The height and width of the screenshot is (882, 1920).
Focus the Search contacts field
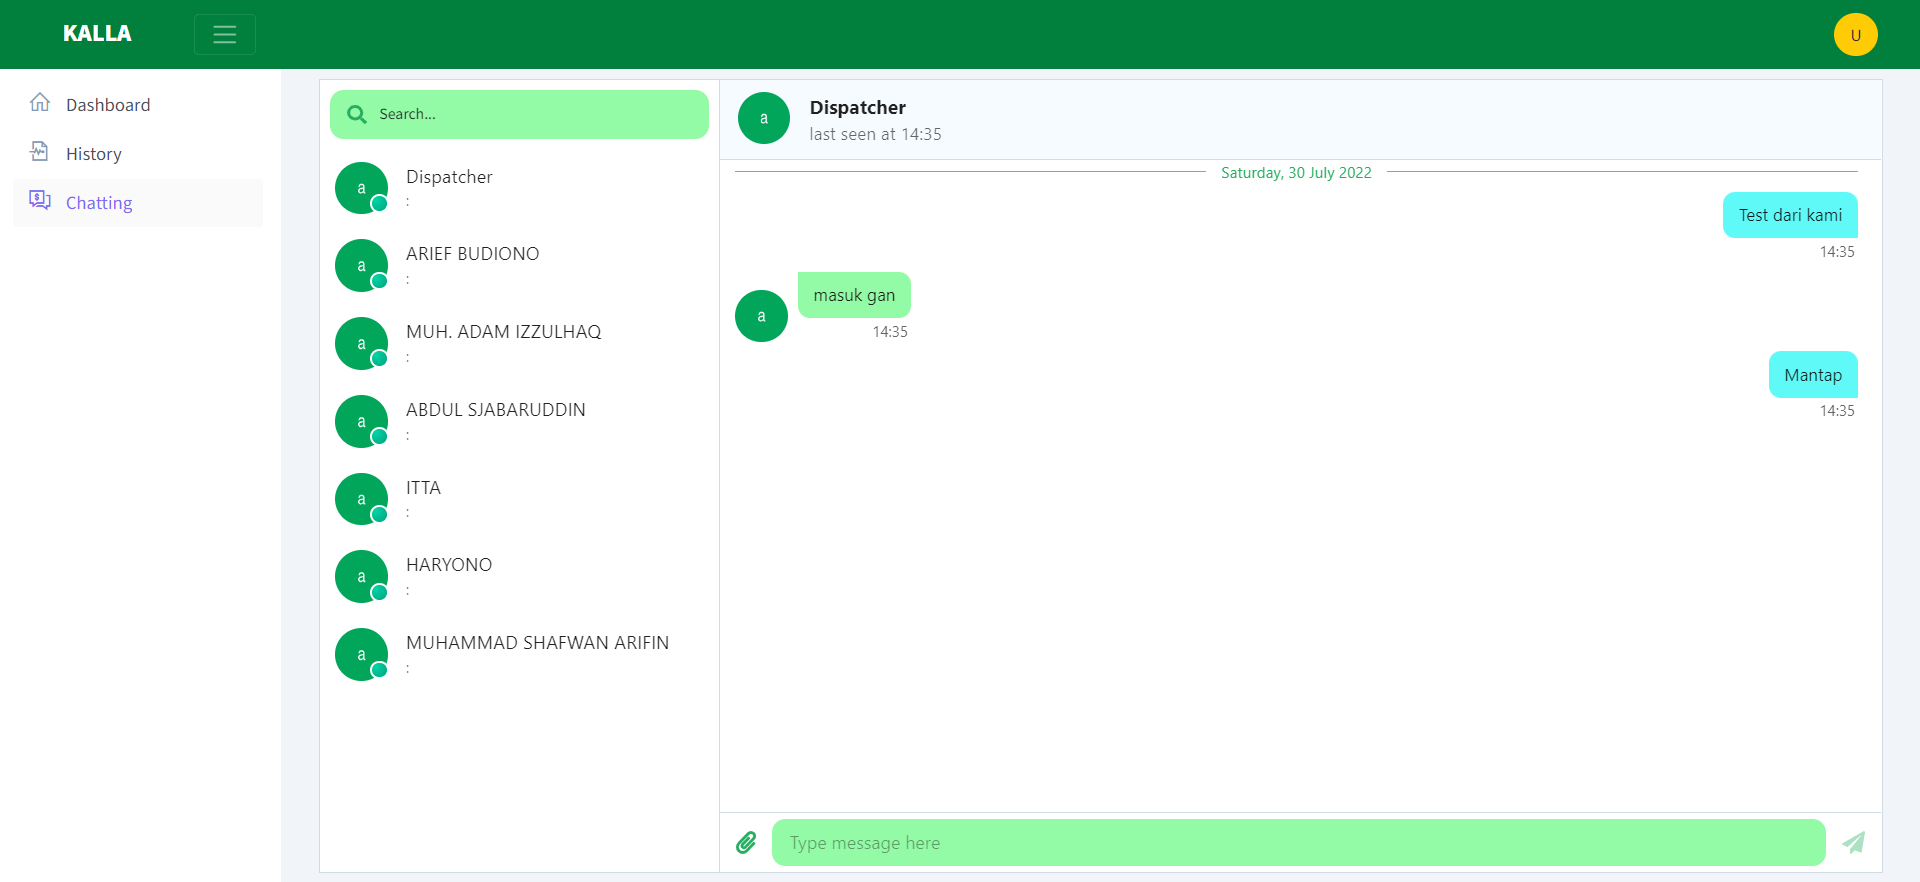point(519,114)
